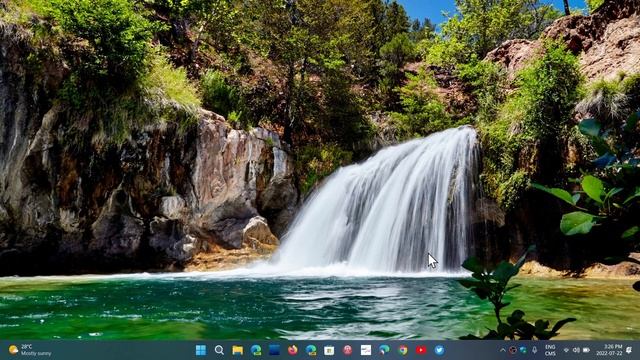Open the Edge icon right of Firefox
This screenshot has height=360, width=640.
click(311, 350)
